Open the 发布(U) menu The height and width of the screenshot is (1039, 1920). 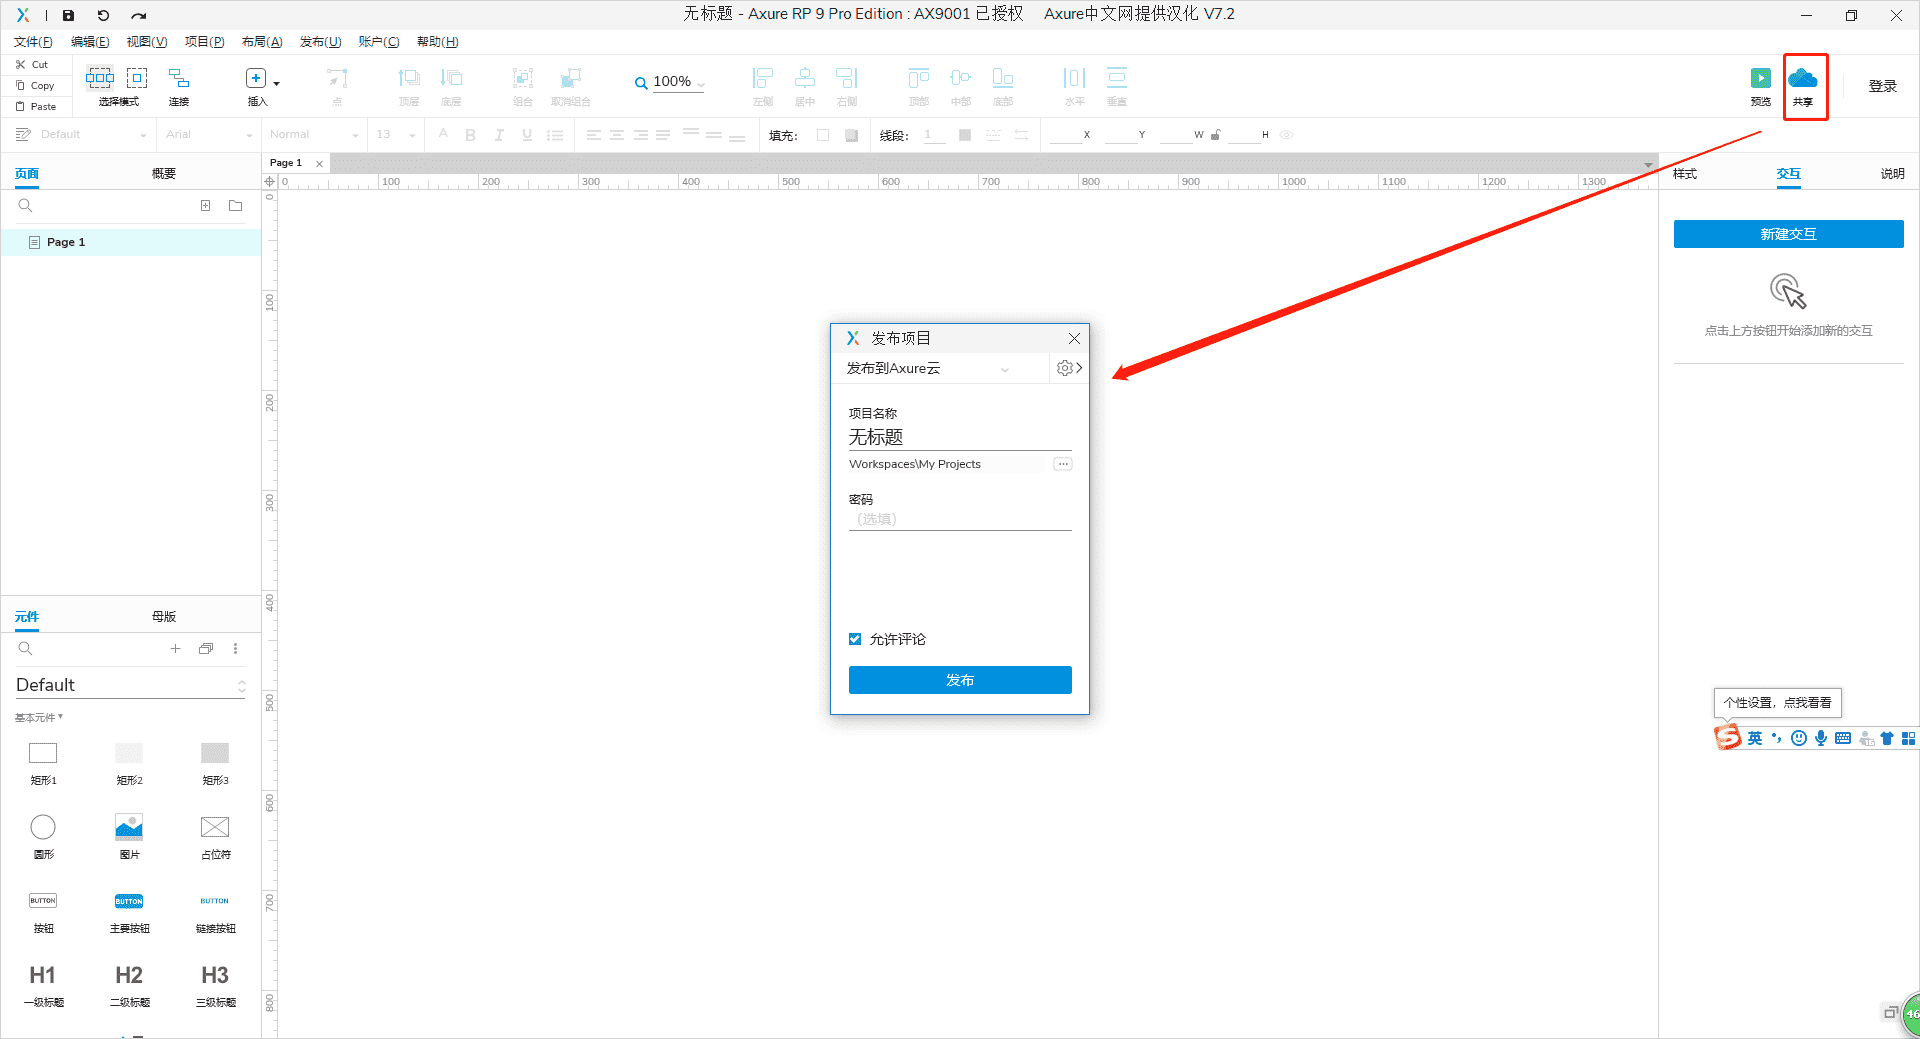pos(320,42)
